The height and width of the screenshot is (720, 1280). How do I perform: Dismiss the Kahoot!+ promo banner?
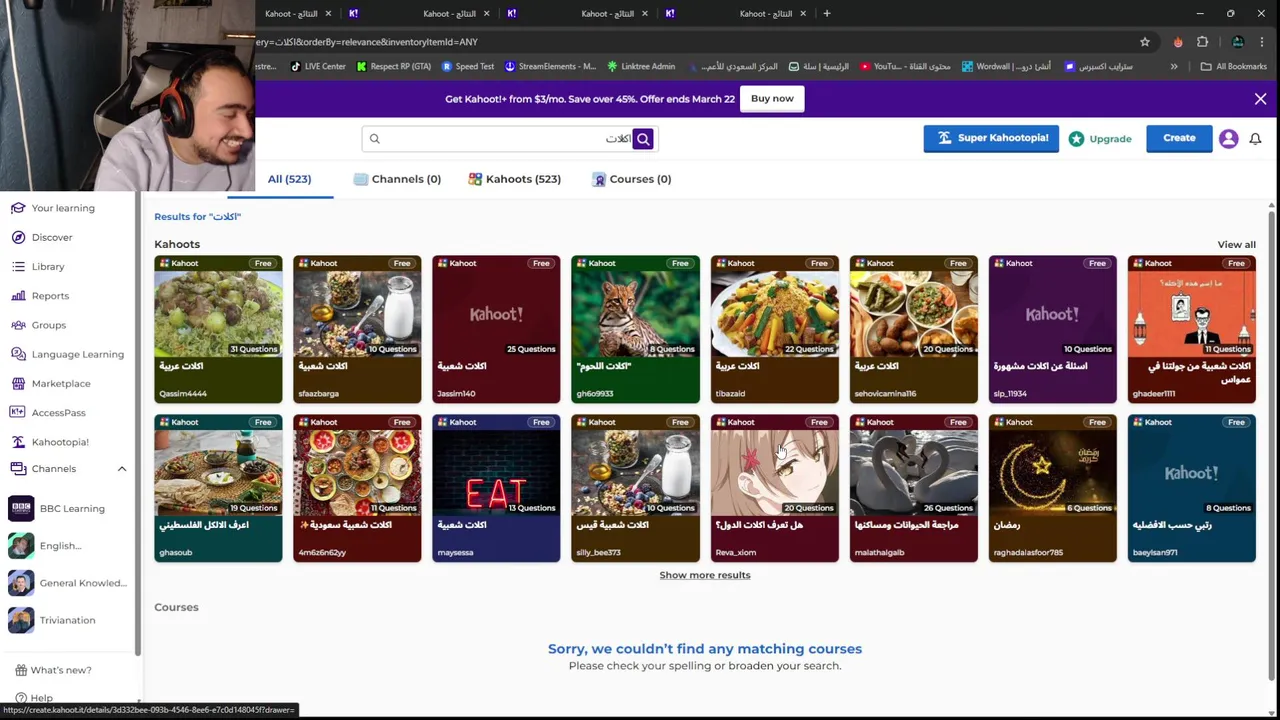point(1260,99)
